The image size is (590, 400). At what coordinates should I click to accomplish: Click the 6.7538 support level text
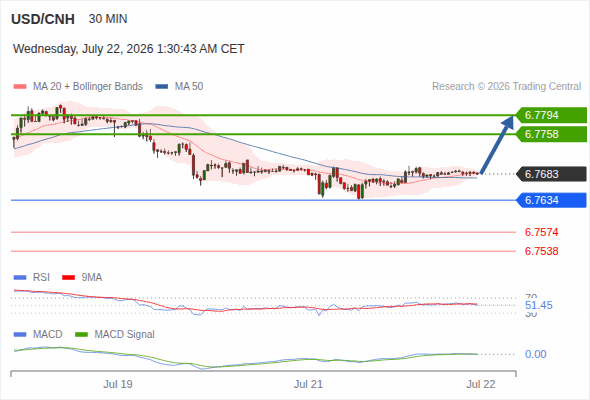coord(541,251)
